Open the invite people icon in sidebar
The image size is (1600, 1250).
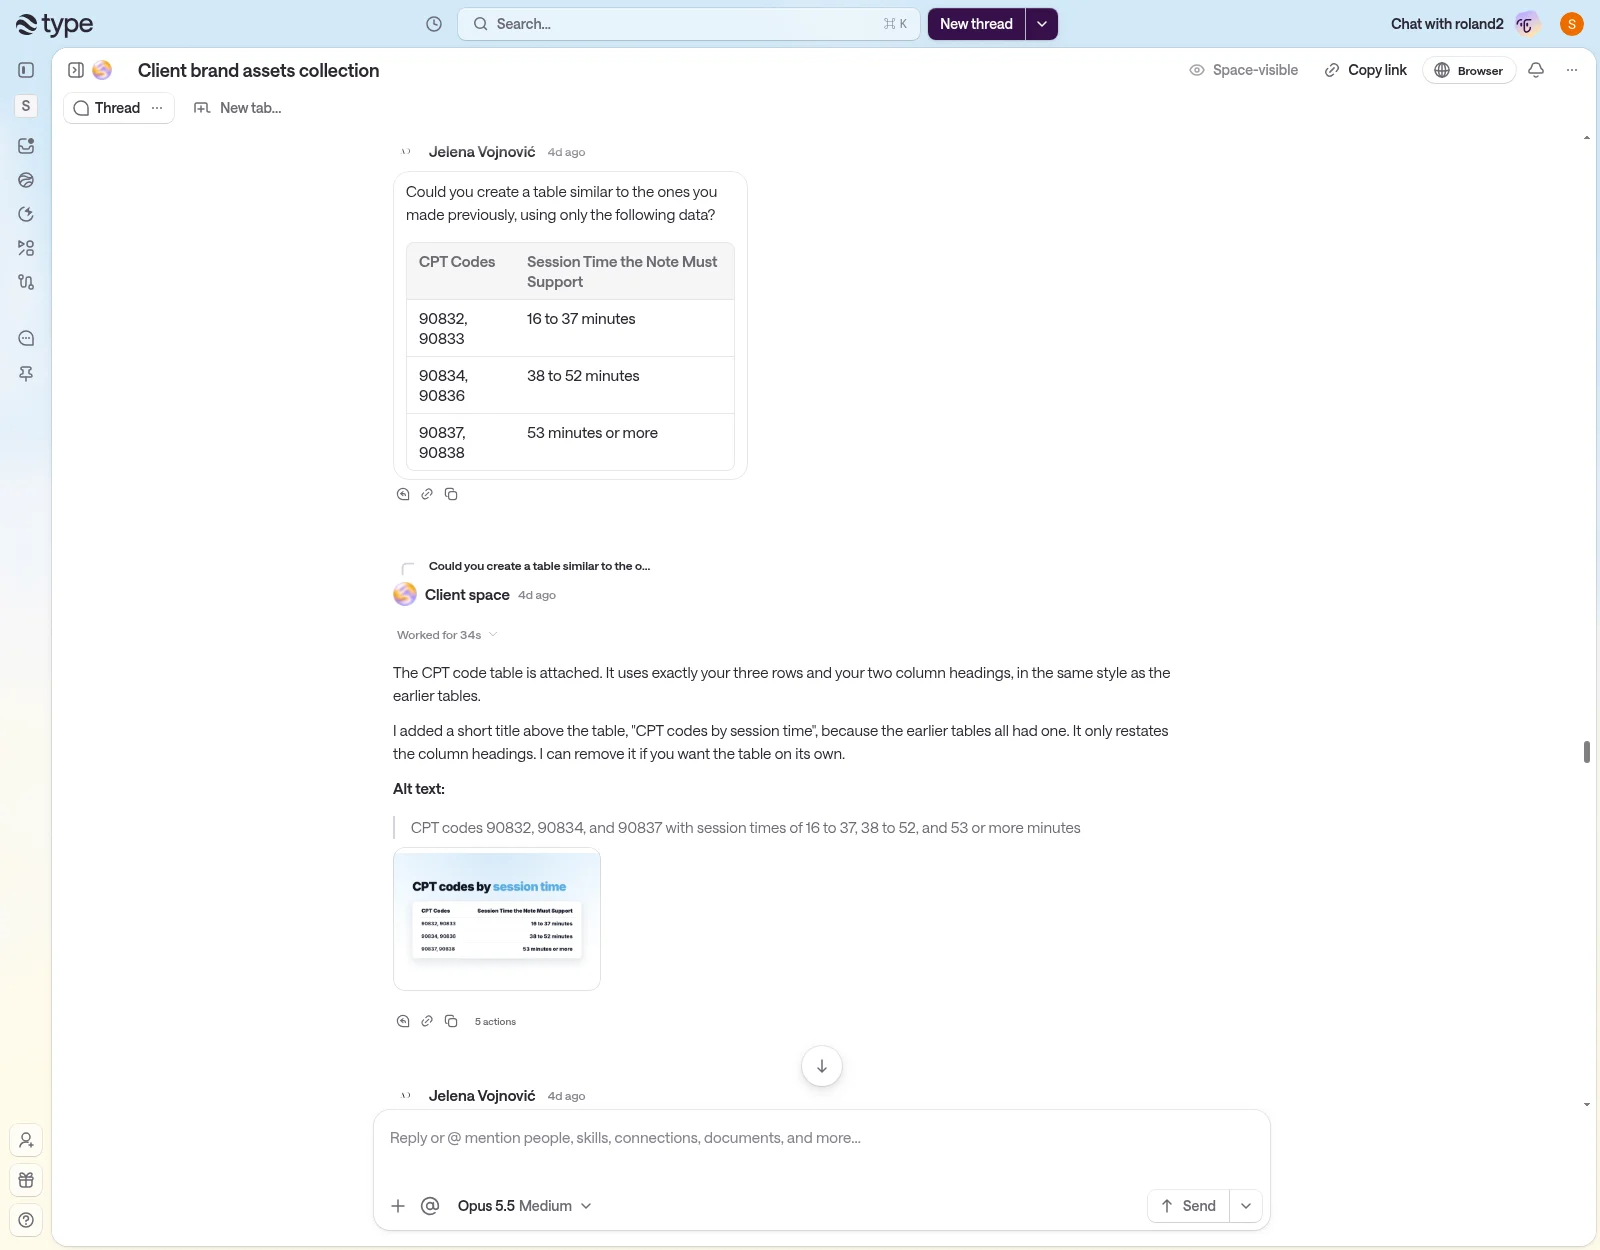(x=26, y=1140)
